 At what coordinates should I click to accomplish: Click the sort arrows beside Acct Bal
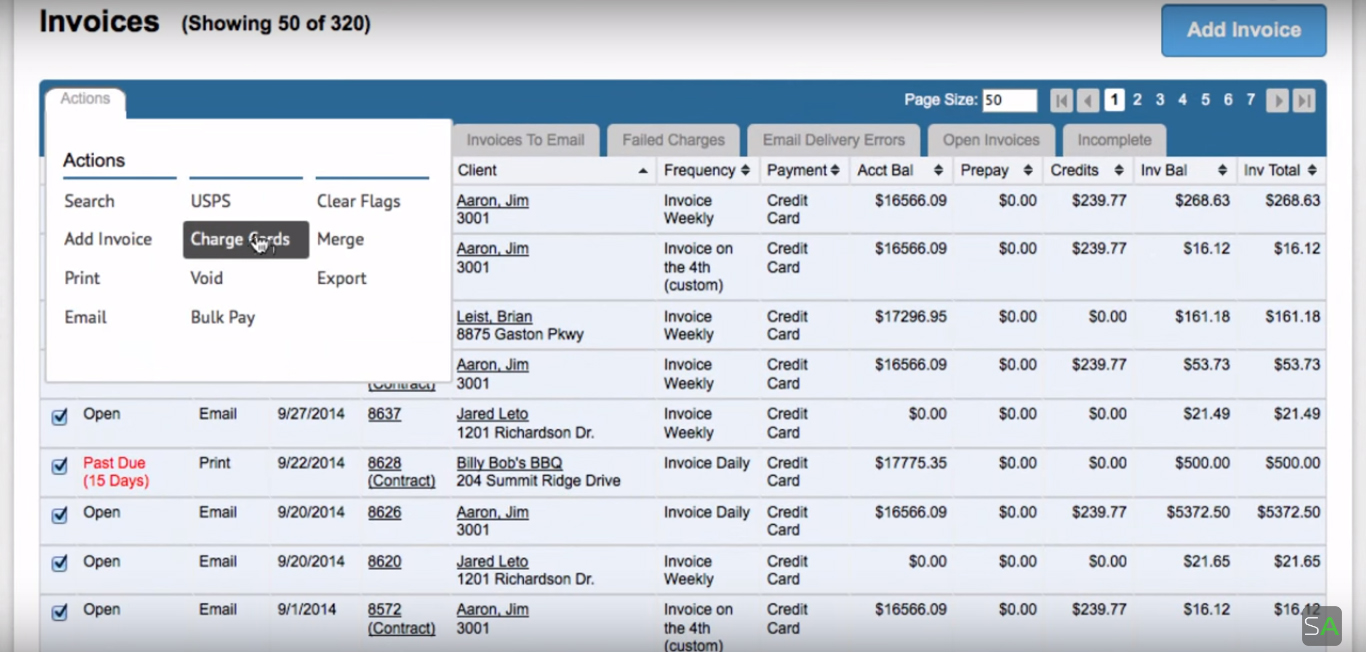[938, 171]
